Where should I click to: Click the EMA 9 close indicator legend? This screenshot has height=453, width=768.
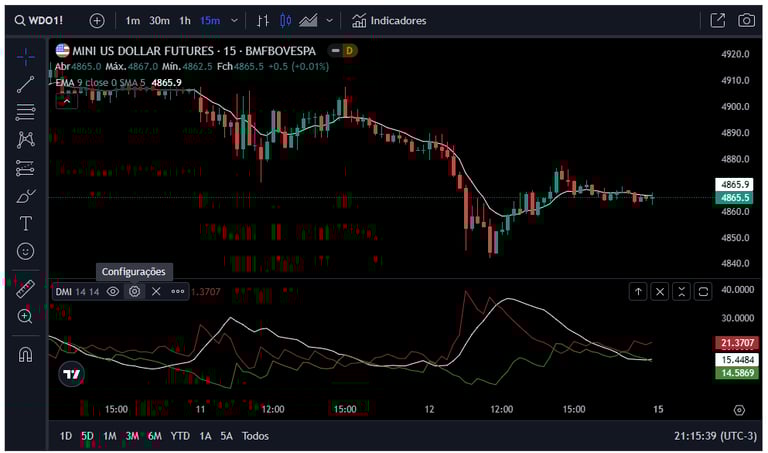click(x=100, y=83)
